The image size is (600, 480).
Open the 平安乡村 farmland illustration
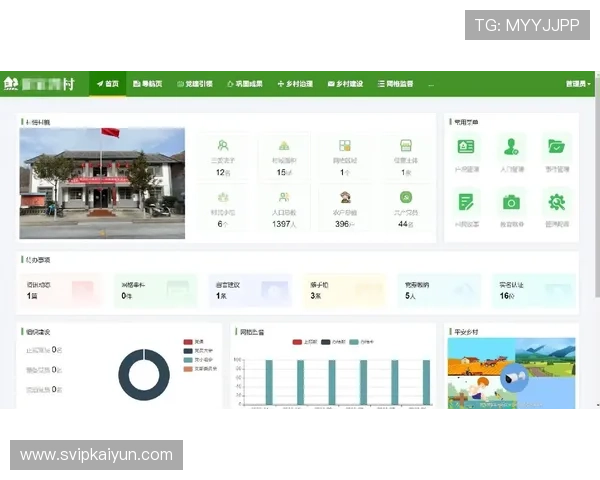click(x=511, y=373)
